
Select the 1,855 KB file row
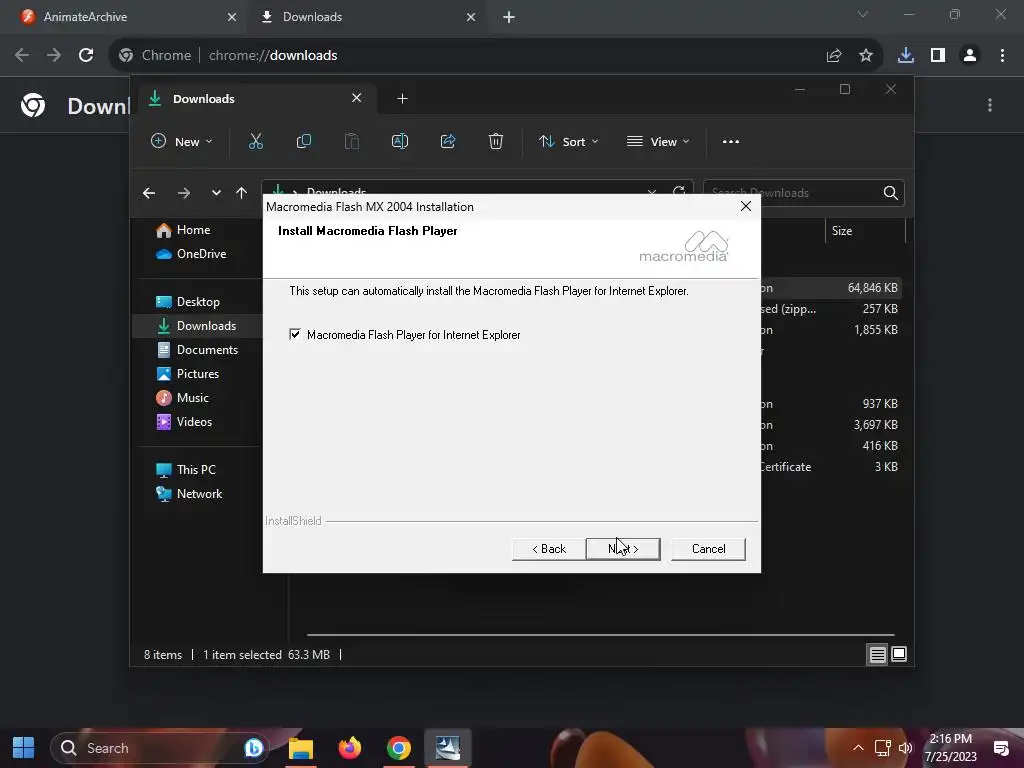pos(831,330)
